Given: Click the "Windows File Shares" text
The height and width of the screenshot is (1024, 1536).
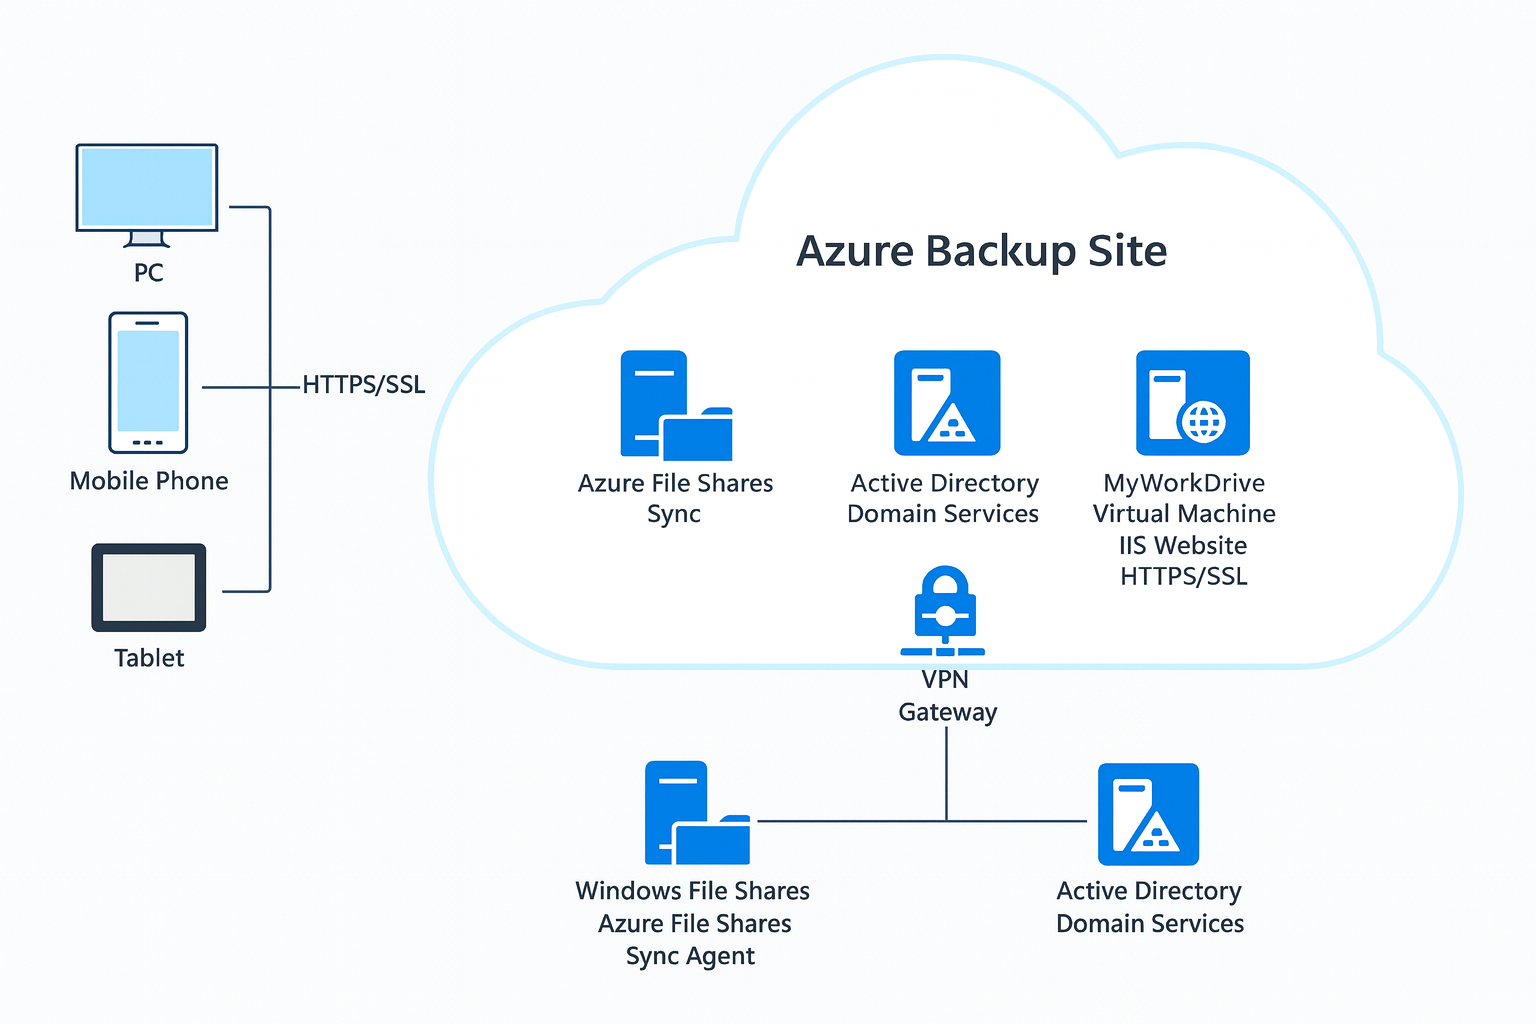Looking at the screenshot, I should (x=693, y=891).
